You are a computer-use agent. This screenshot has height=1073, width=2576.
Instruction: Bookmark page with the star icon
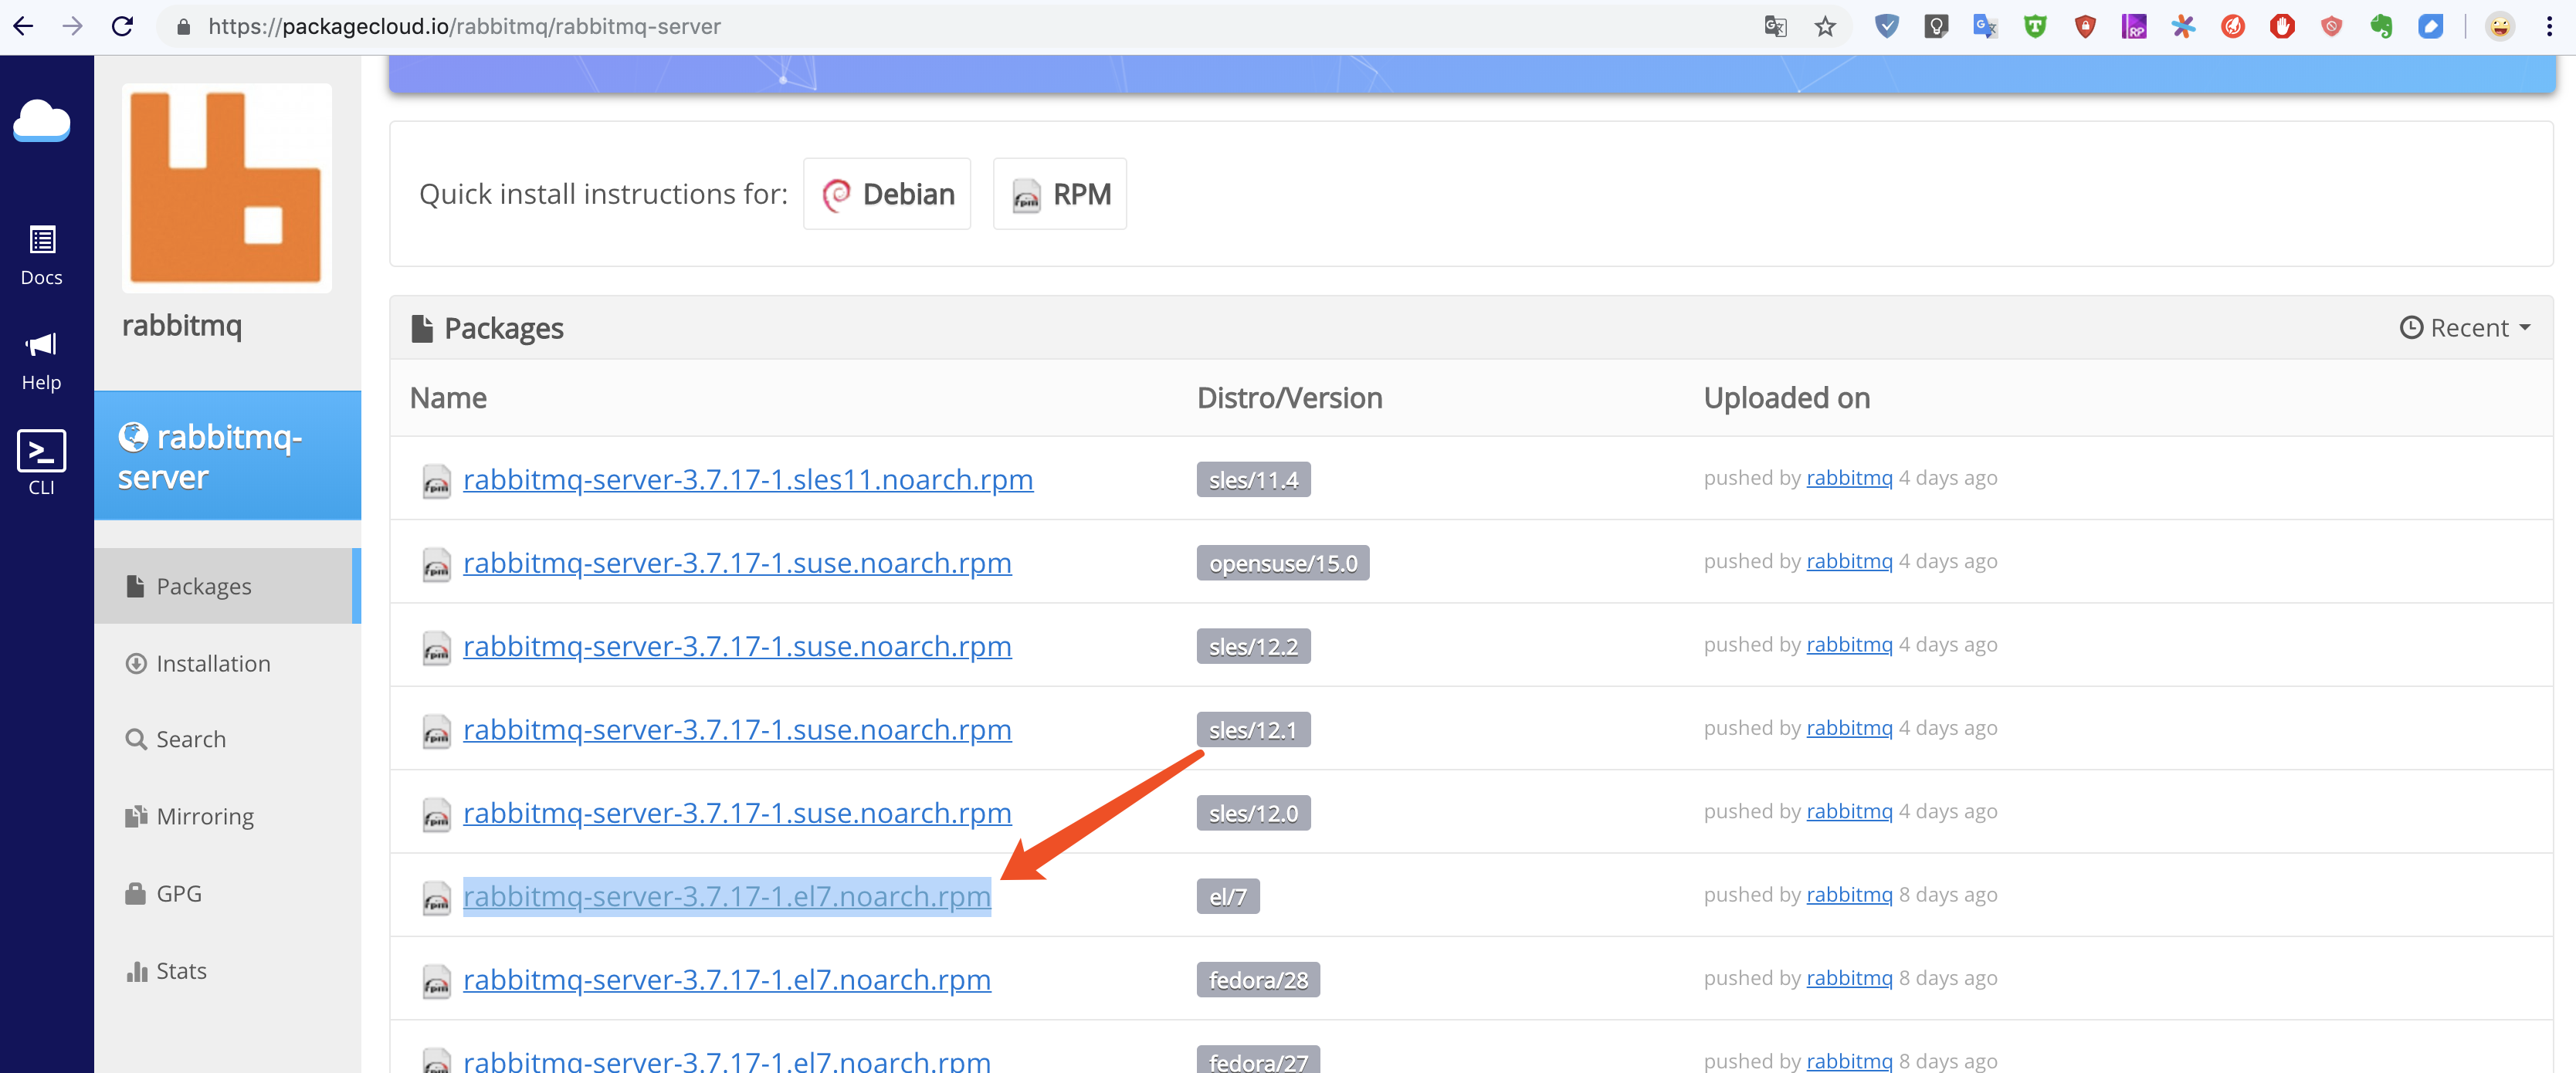[x=1825, y=26]
